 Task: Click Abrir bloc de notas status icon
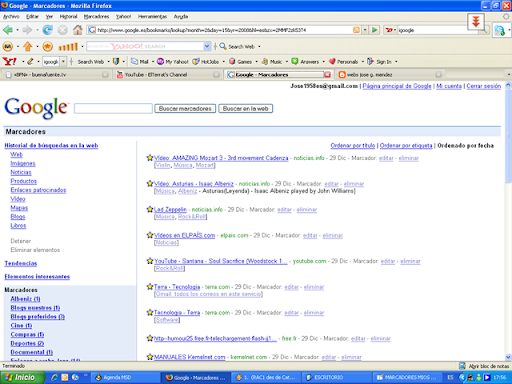(462, 366)
